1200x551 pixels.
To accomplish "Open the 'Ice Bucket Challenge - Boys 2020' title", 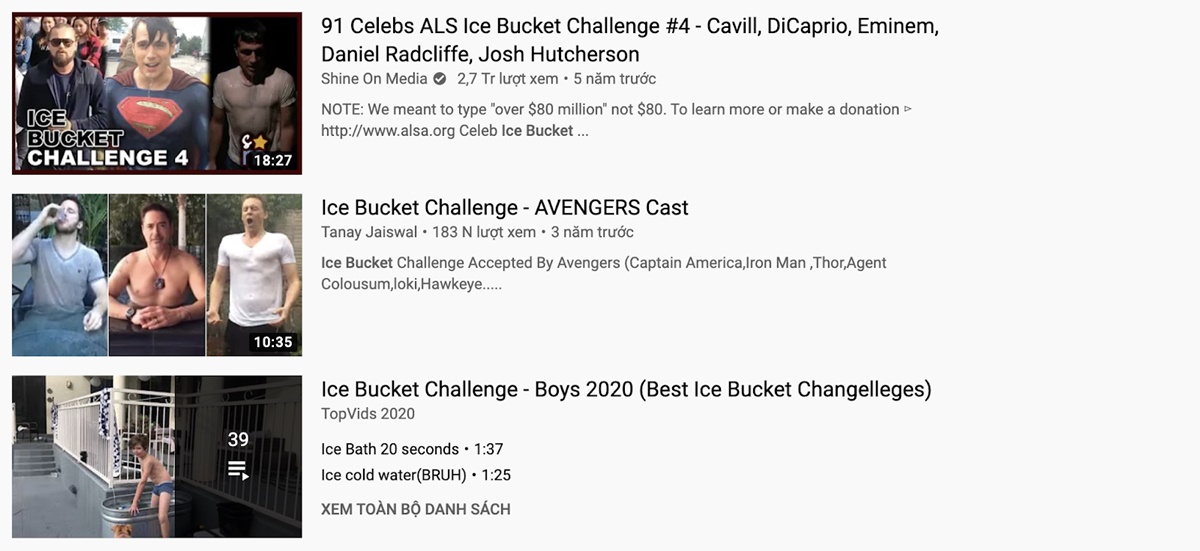I will pos(625,389).
